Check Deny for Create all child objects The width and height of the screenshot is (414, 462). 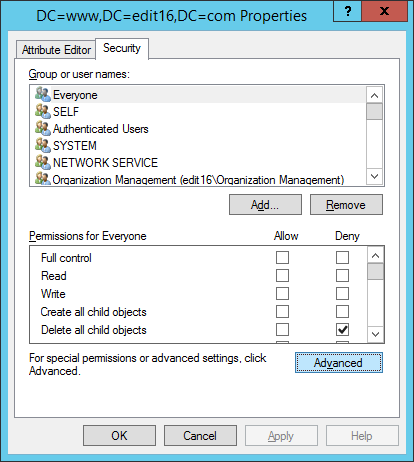click(x=342, y=312)
